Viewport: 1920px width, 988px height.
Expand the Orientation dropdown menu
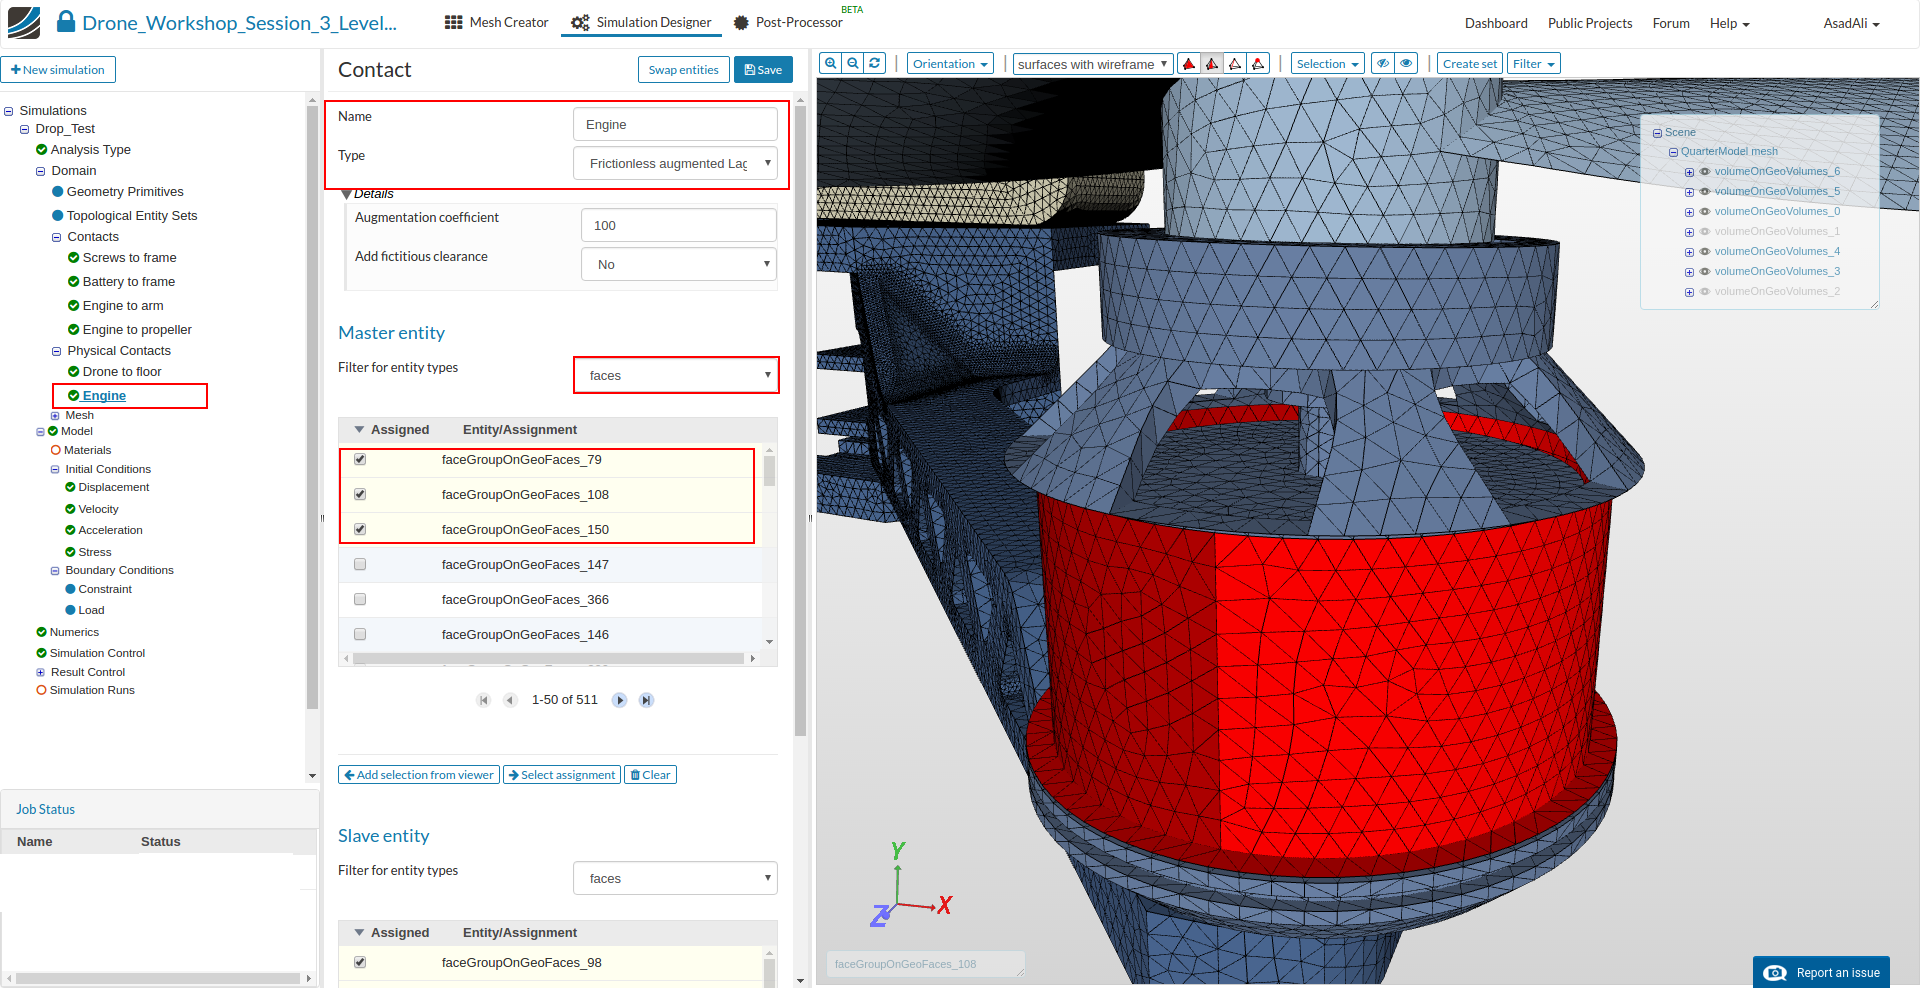949,64
